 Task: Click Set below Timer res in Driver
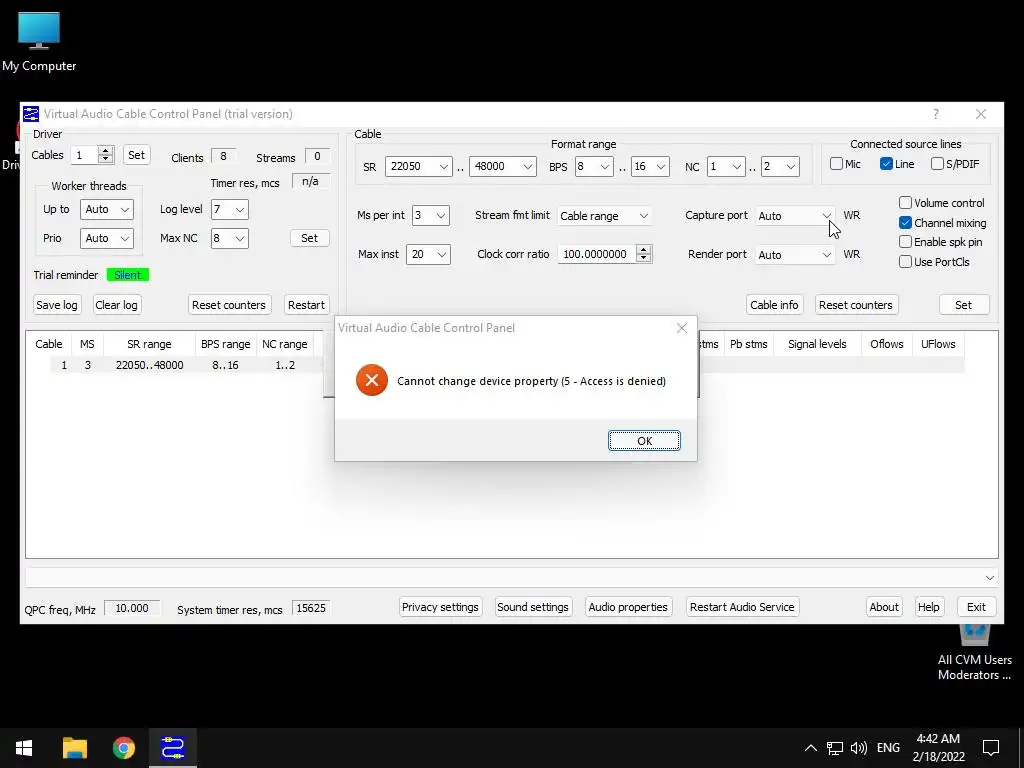click(x=310, y=238)
